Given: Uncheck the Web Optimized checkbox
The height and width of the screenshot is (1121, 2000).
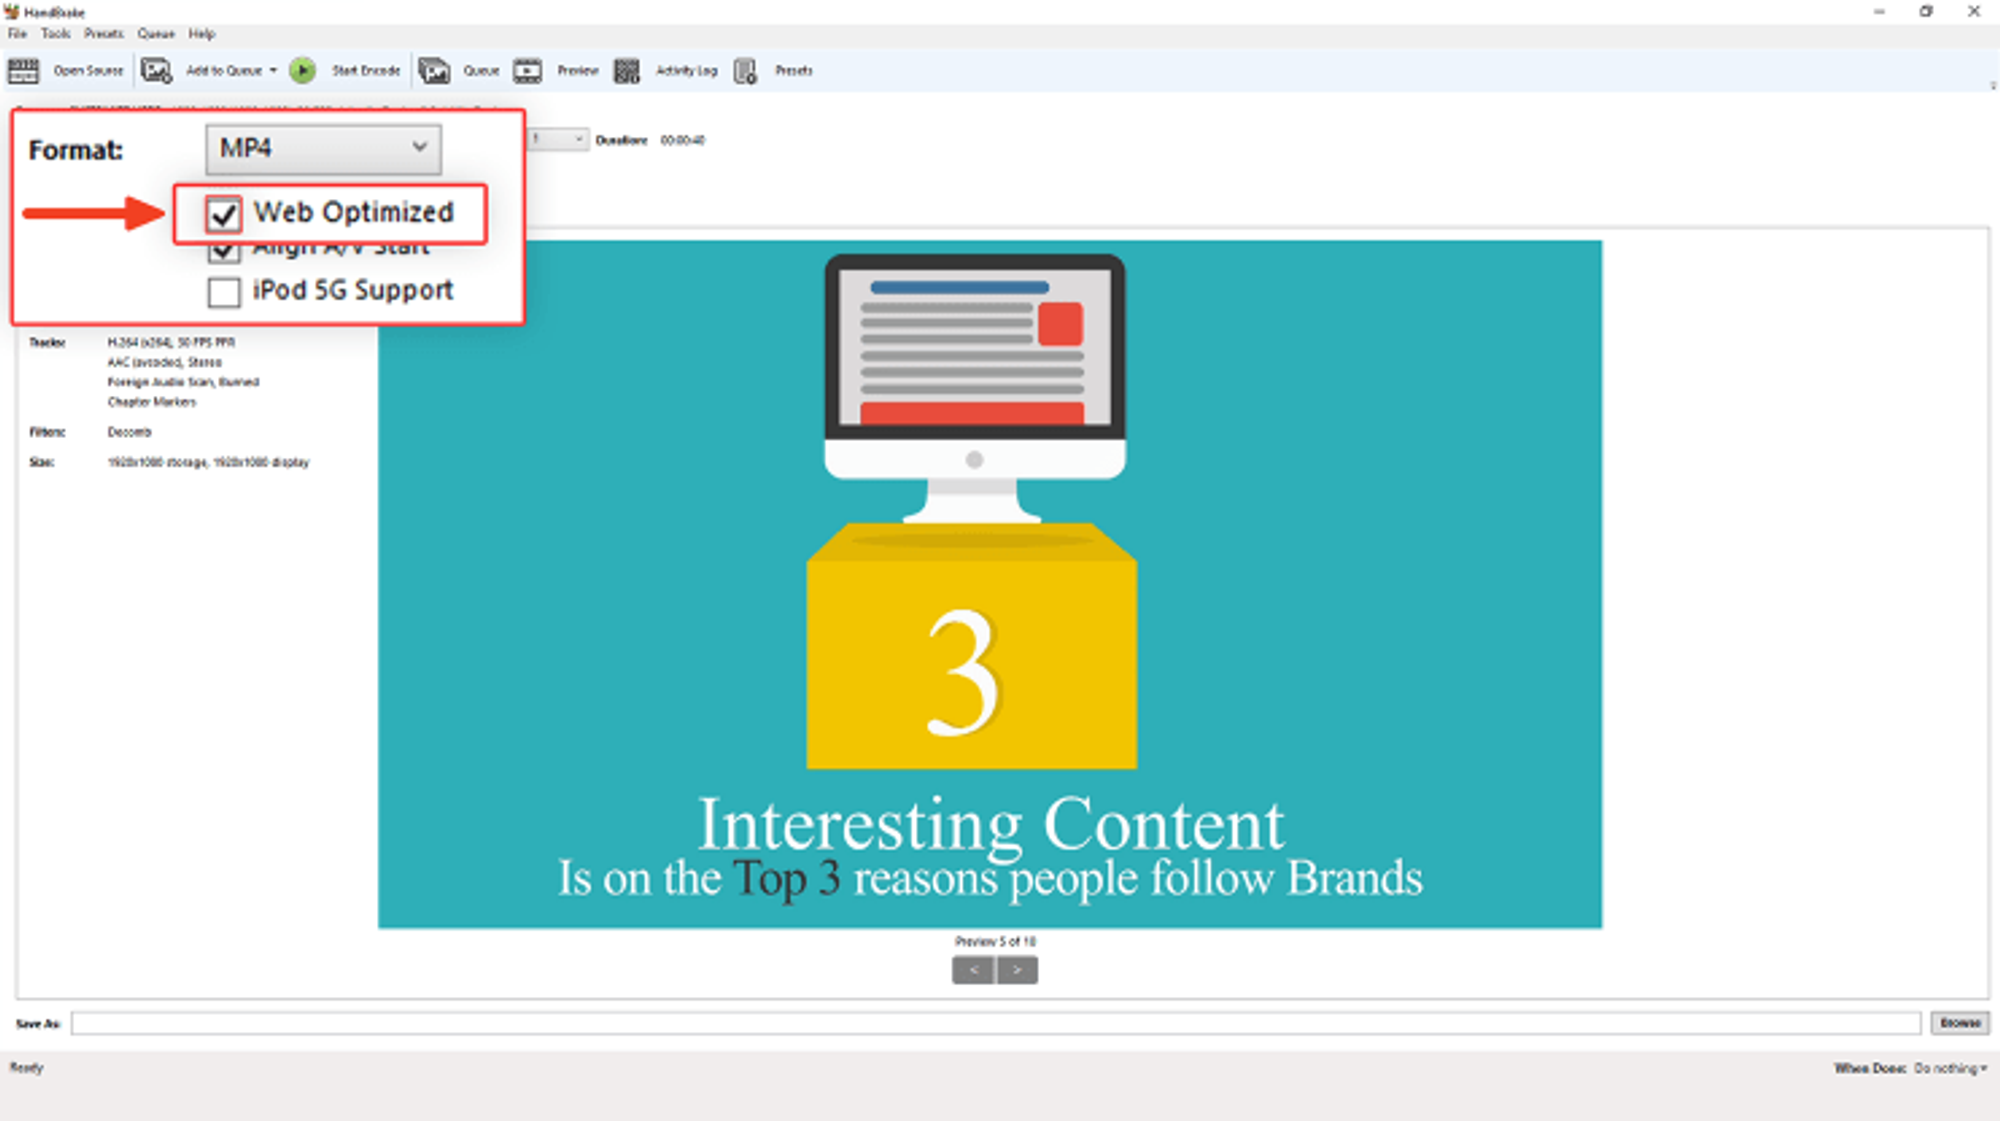Looking at the screenshot, I should (224, 214).
